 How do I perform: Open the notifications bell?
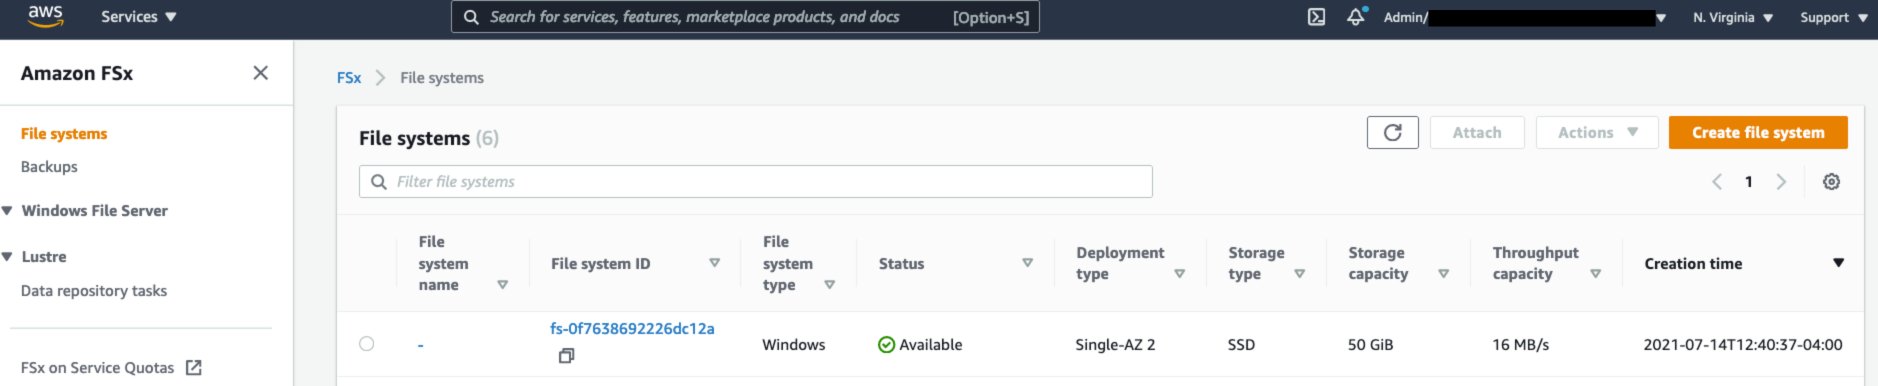pos(1356,16)
